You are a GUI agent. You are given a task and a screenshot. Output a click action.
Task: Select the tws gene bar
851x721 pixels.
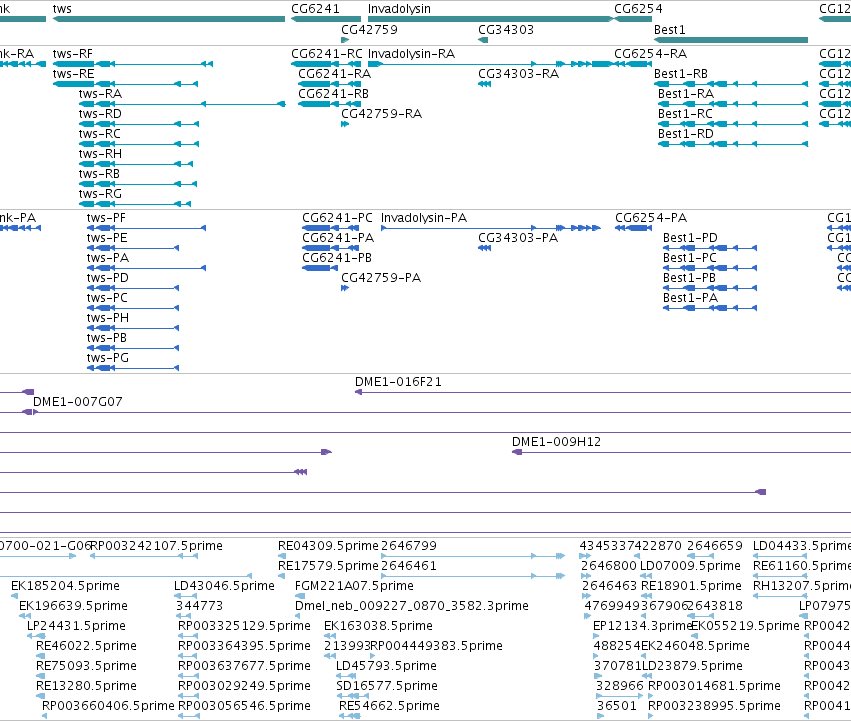[169, 19]
